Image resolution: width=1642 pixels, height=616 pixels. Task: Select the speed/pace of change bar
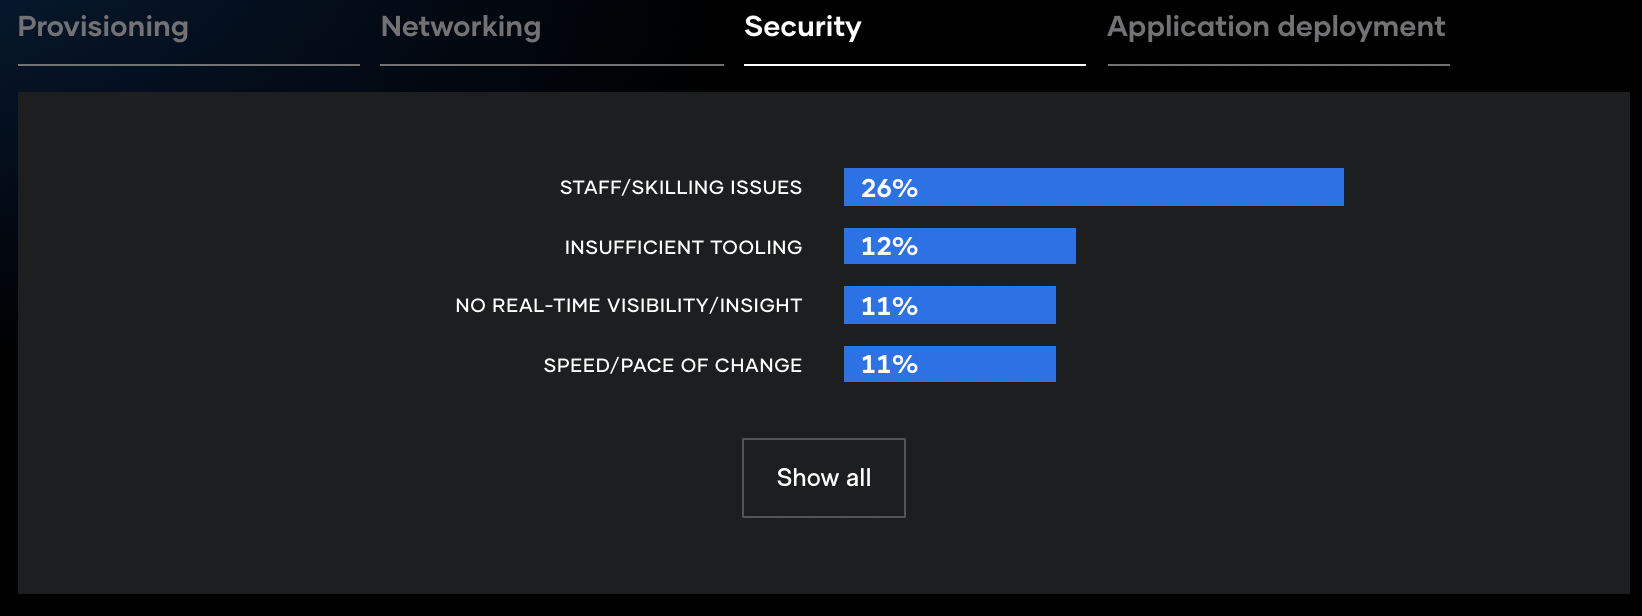[950, 364]
